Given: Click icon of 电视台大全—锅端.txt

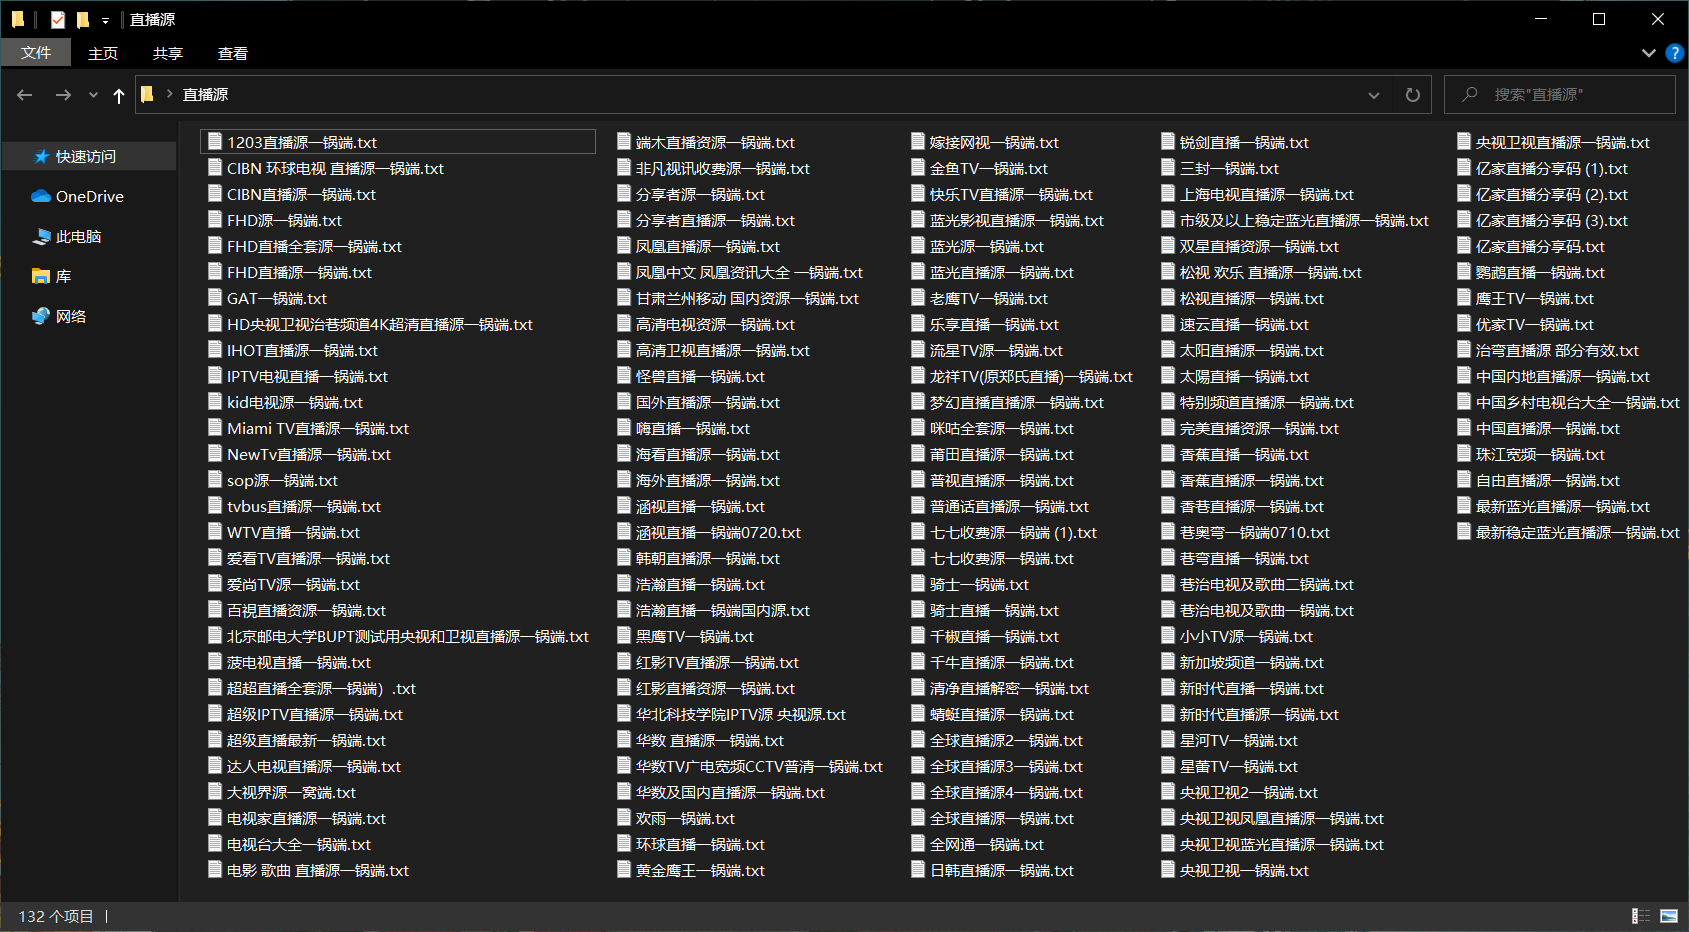Looking at the screenshot, I should click(215, 844).
